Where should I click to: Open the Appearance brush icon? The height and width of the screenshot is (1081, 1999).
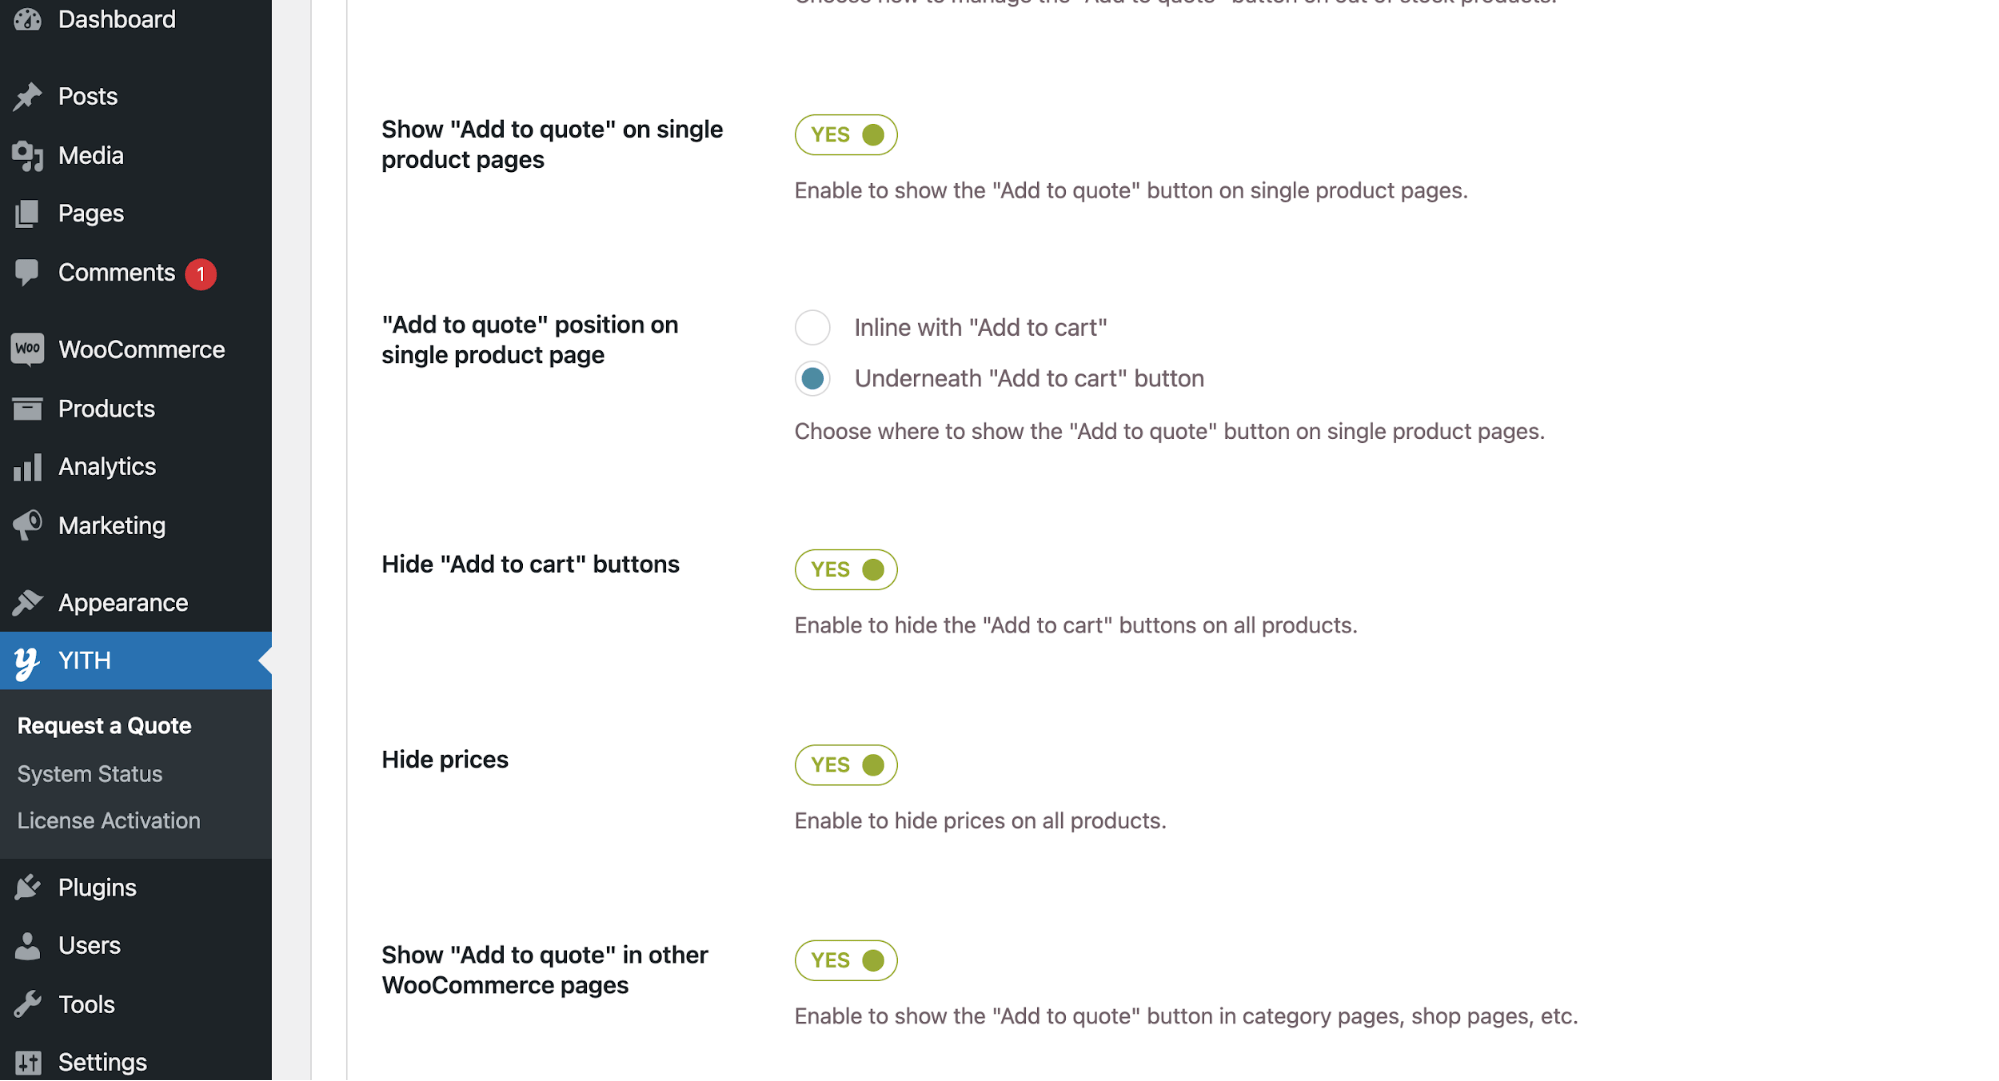[28, 602]
